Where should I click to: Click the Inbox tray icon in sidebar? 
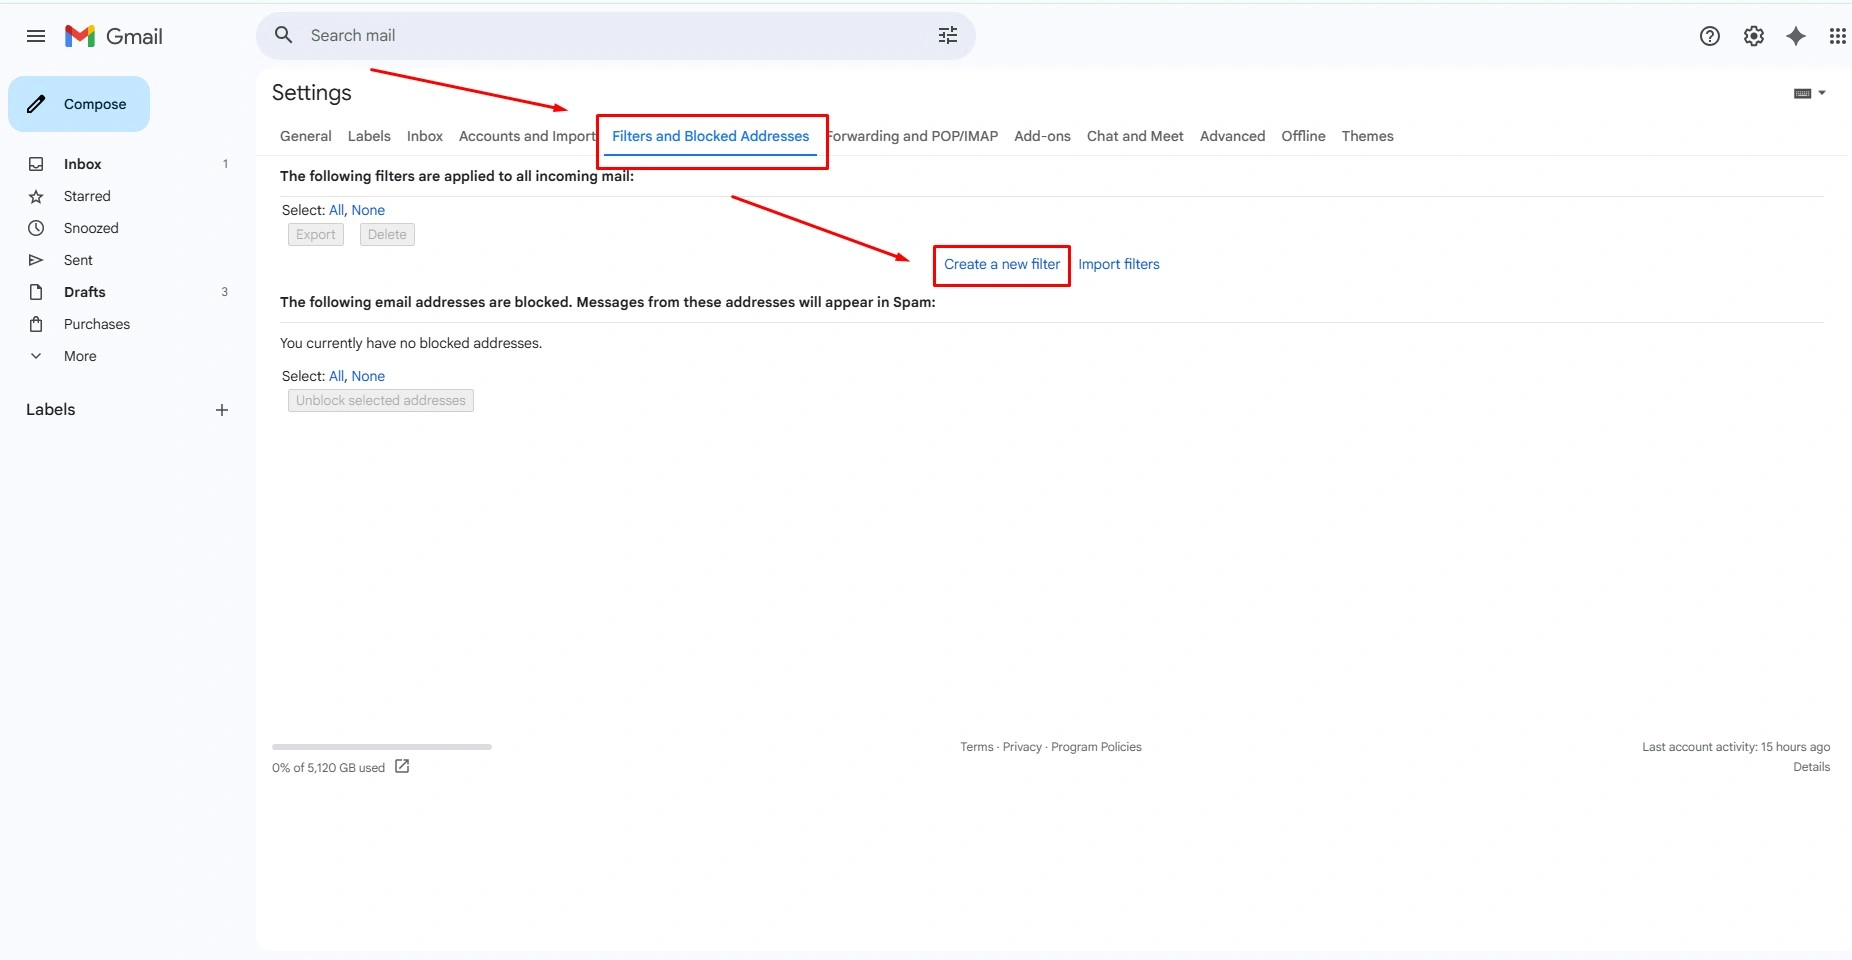coord(36,164)
